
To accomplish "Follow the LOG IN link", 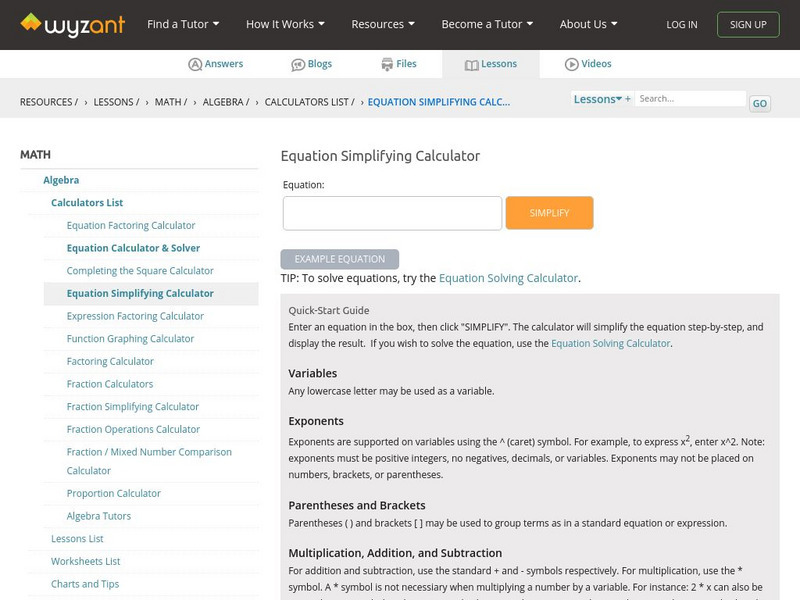I will tap(682, 24).
